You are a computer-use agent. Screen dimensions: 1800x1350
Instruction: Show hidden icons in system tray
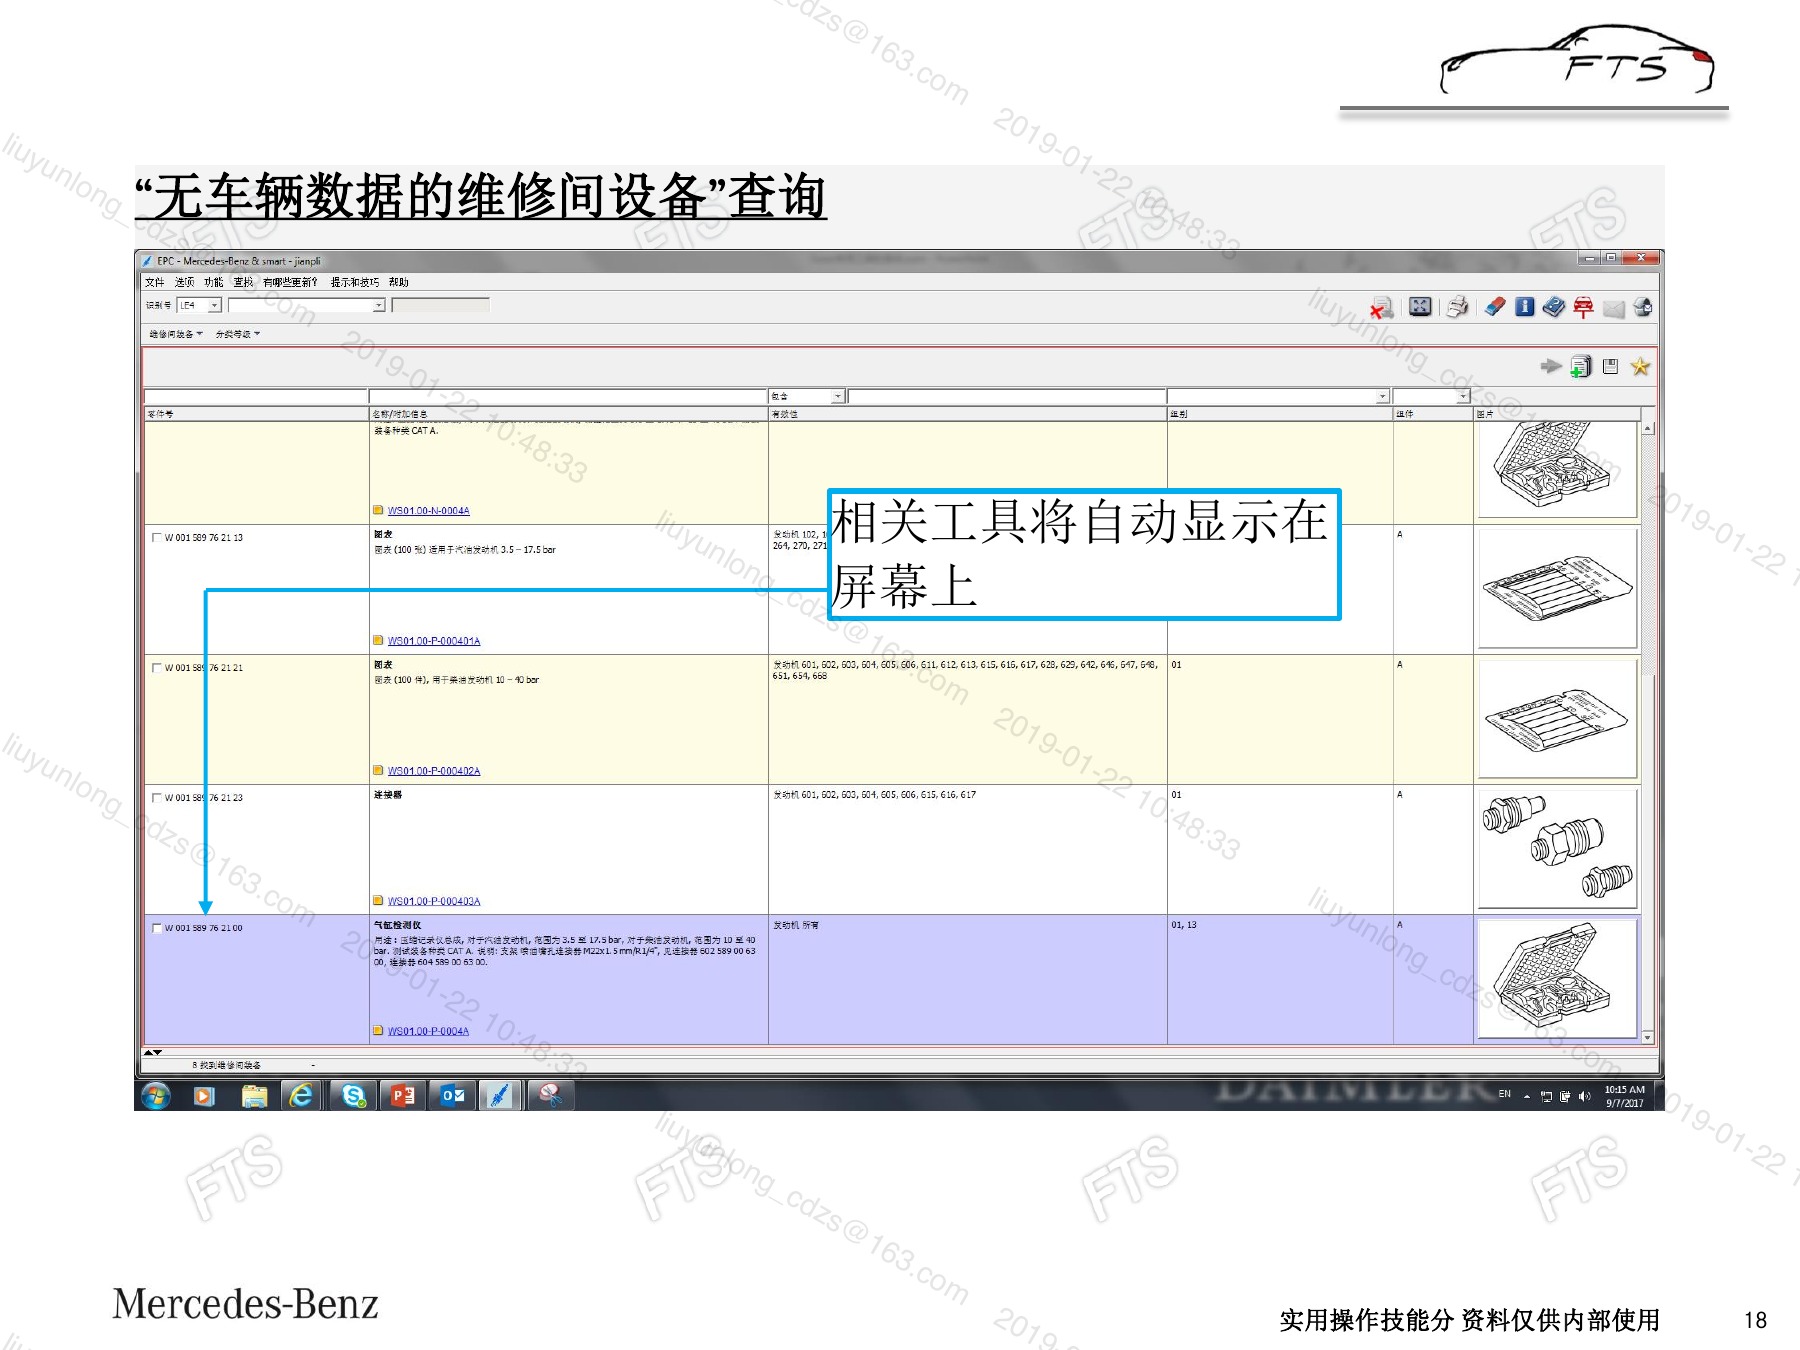[x=1527, y=1096]
